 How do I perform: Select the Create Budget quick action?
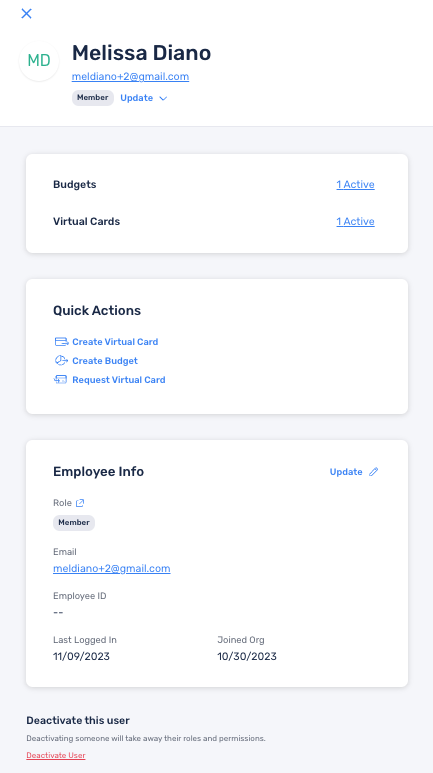click(x=105, y=361)
